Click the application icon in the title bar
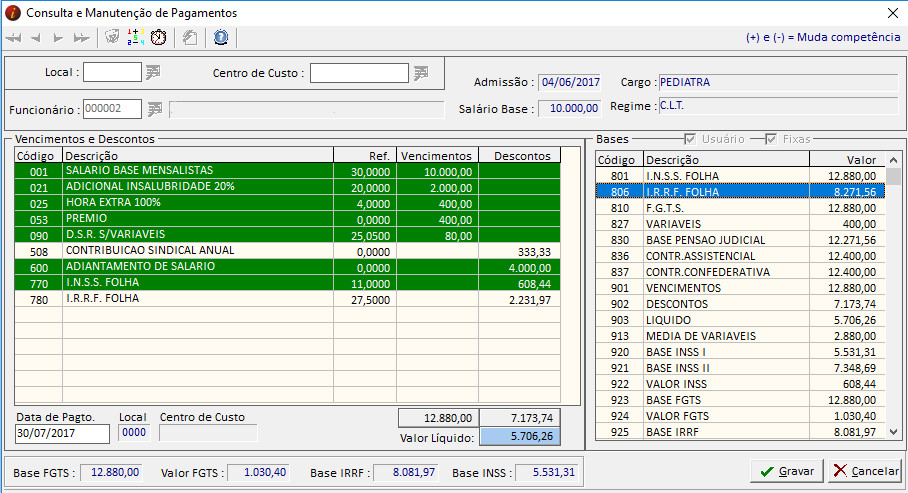The width and height of the screenshot is (908, 493). (13, 13)
